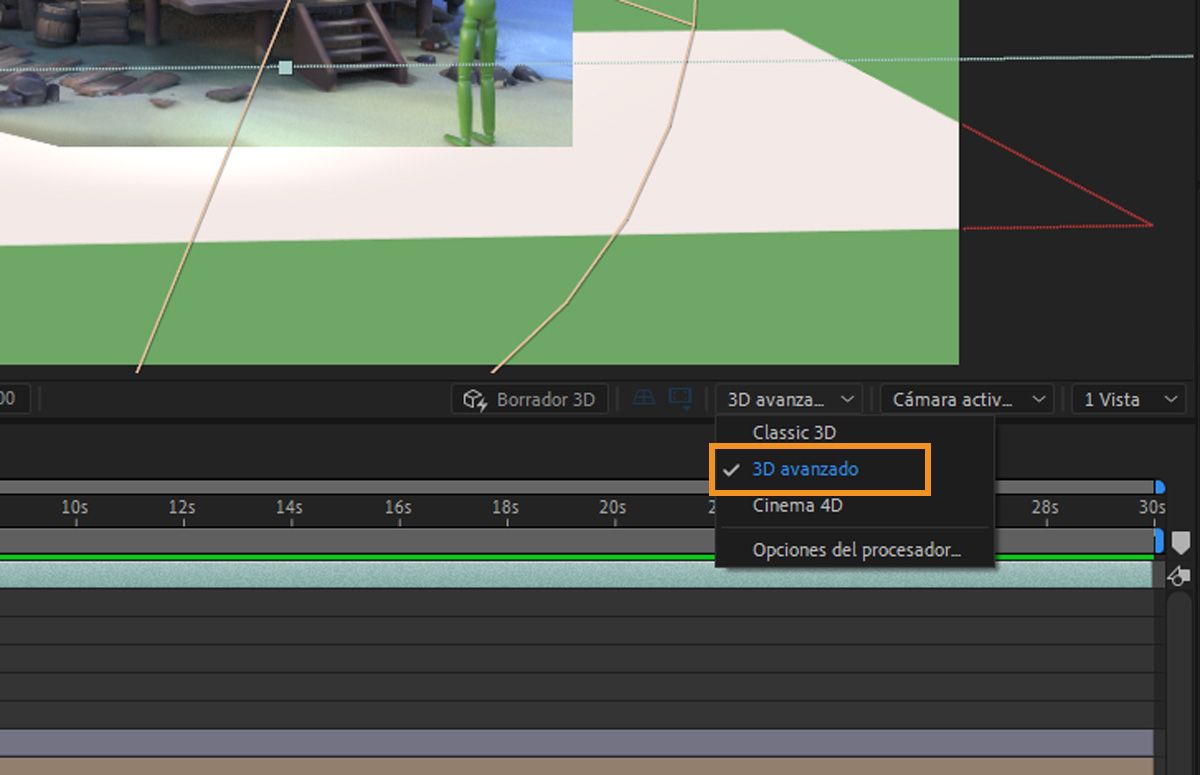The width and height of the screenshot is (1200, 775).
Task: Enable the Borrador 3D draft mode icon
Action: [x=528, y=398]
